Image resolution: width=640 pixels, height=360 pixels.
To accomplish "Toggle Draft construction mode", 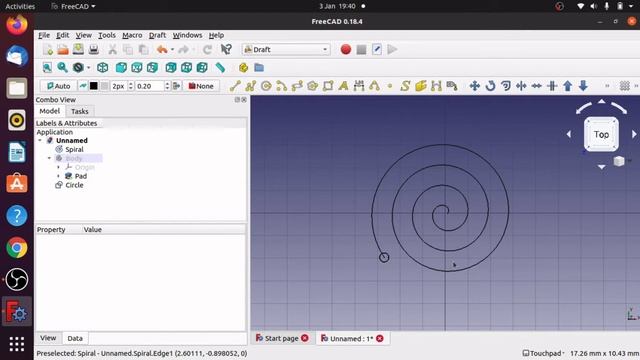I will (83, 86).
